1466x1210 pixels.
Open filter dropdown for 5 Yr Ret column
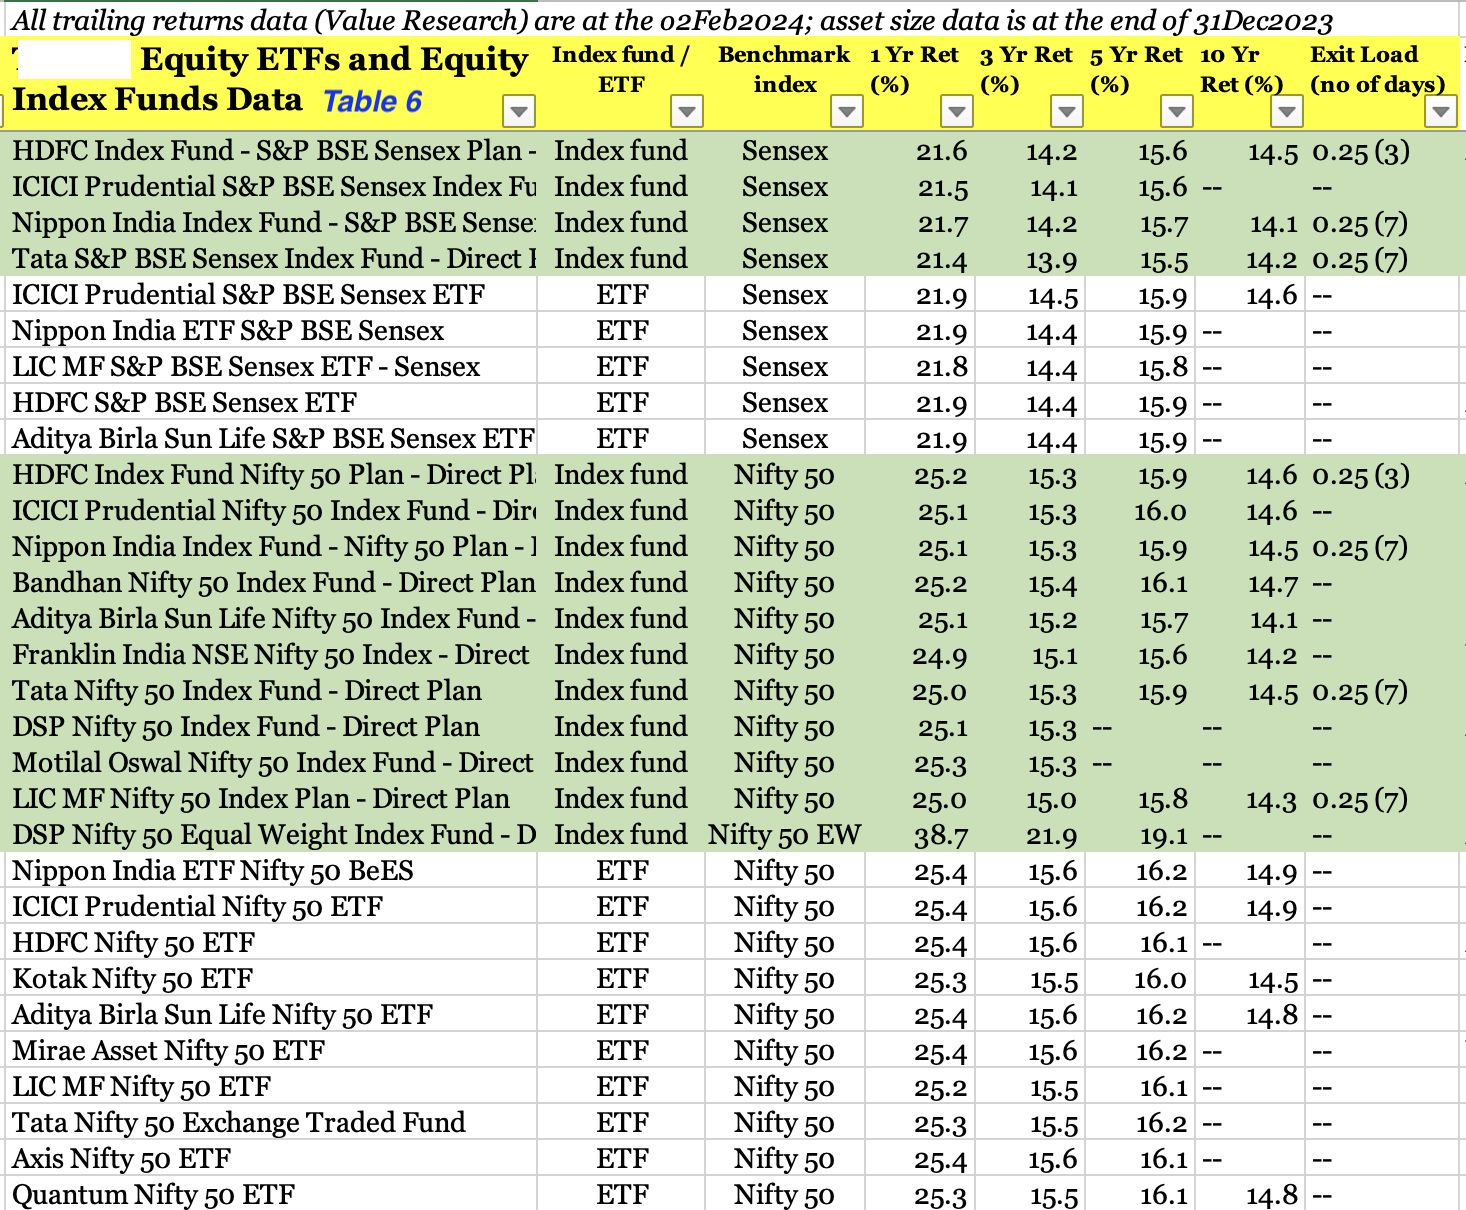click(1177, 110)
